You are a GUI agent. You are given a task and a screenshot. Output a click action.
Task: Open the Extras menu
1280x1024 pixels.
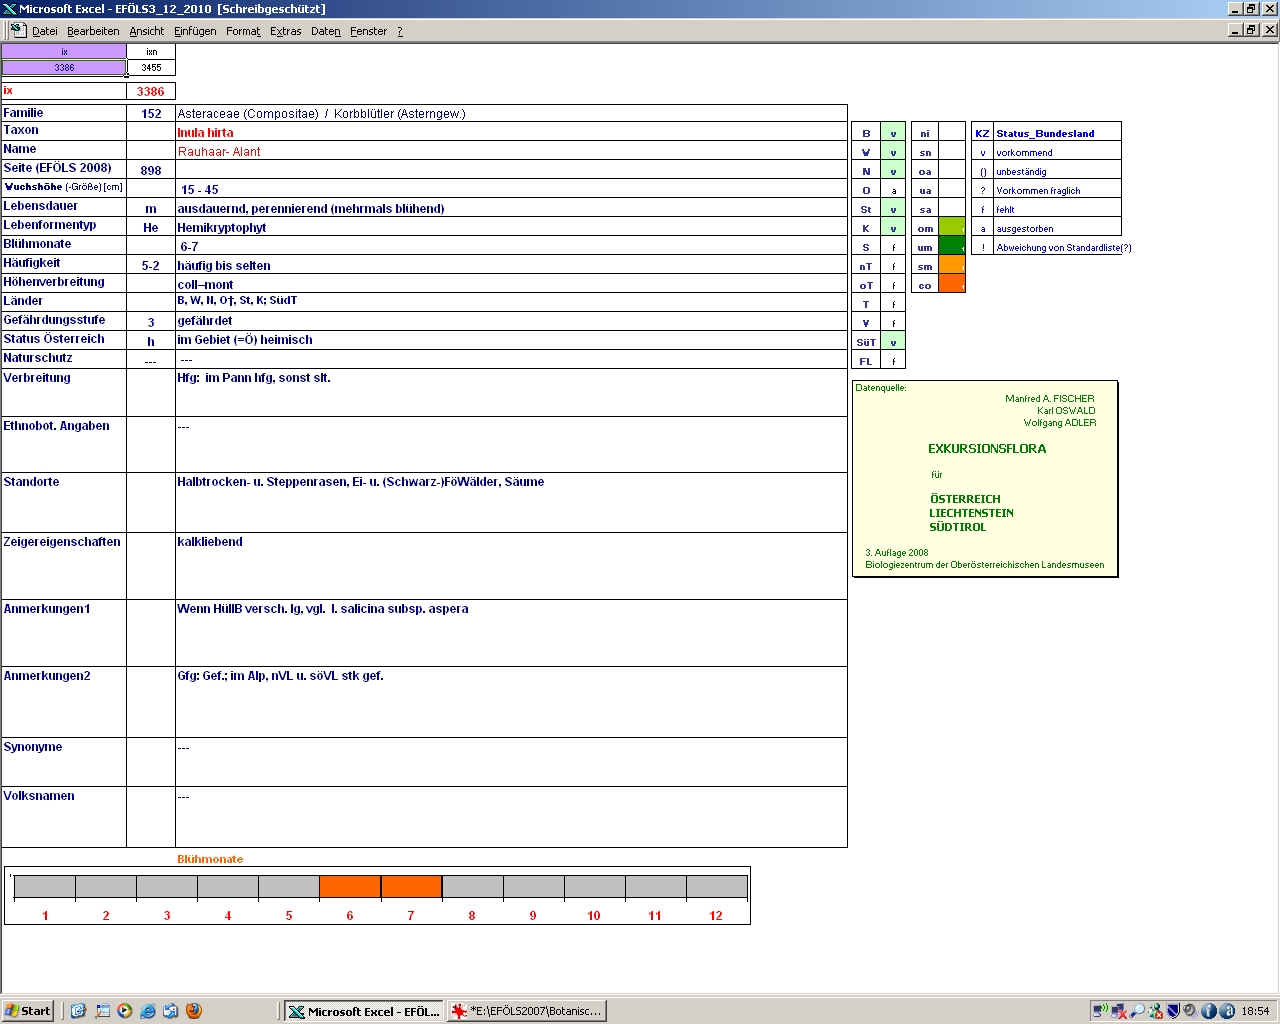click(x=285, y=31)
